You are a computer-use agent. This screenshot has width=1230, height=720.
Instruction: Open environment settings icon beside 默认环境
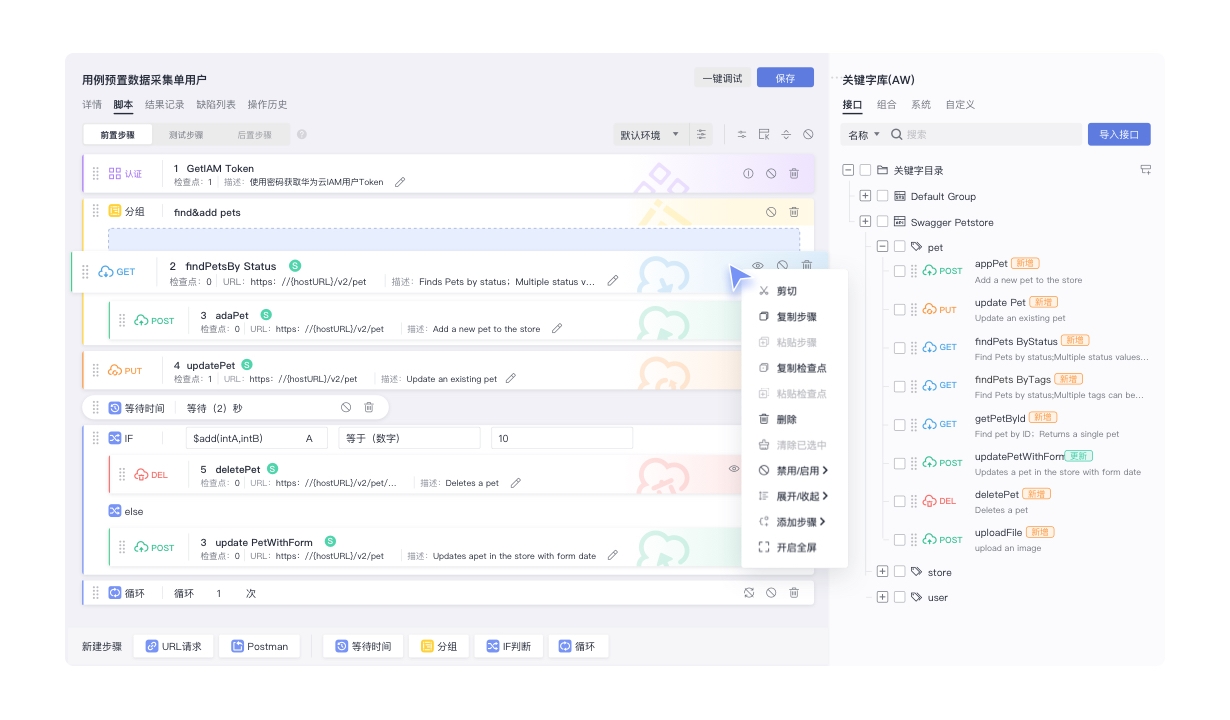click(x=702, y=134)
